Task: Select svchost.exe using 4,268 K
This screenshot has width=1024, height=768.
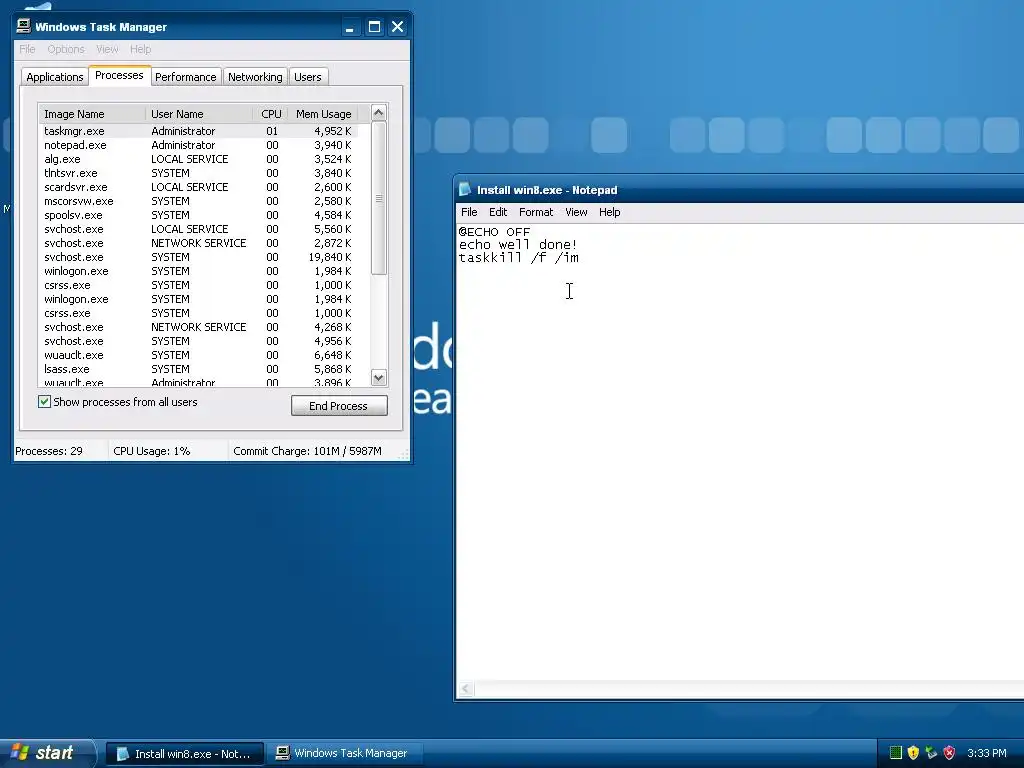Action: tap(199, 327)
